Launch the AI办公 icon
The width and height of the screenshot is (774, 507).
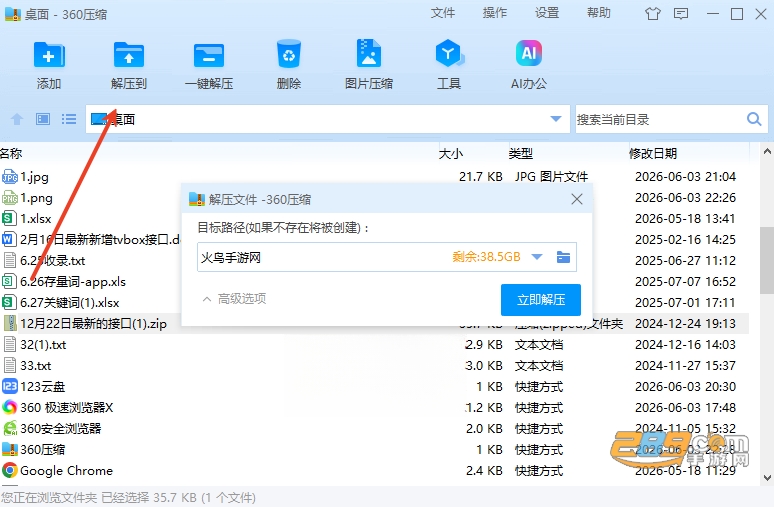click(x=529, y=53)
